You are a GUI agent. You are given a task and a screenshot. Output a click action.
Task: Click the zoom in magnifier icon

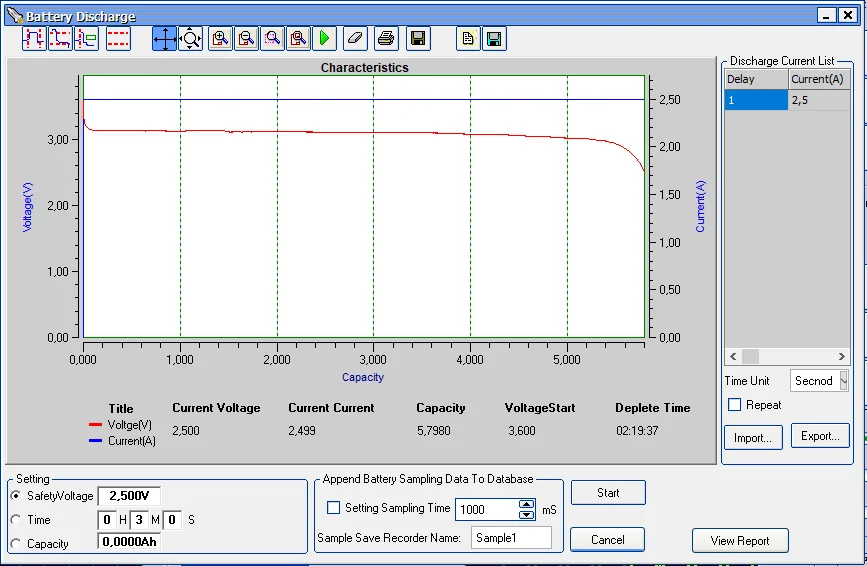pyautogui.click(x=220, y=39)
